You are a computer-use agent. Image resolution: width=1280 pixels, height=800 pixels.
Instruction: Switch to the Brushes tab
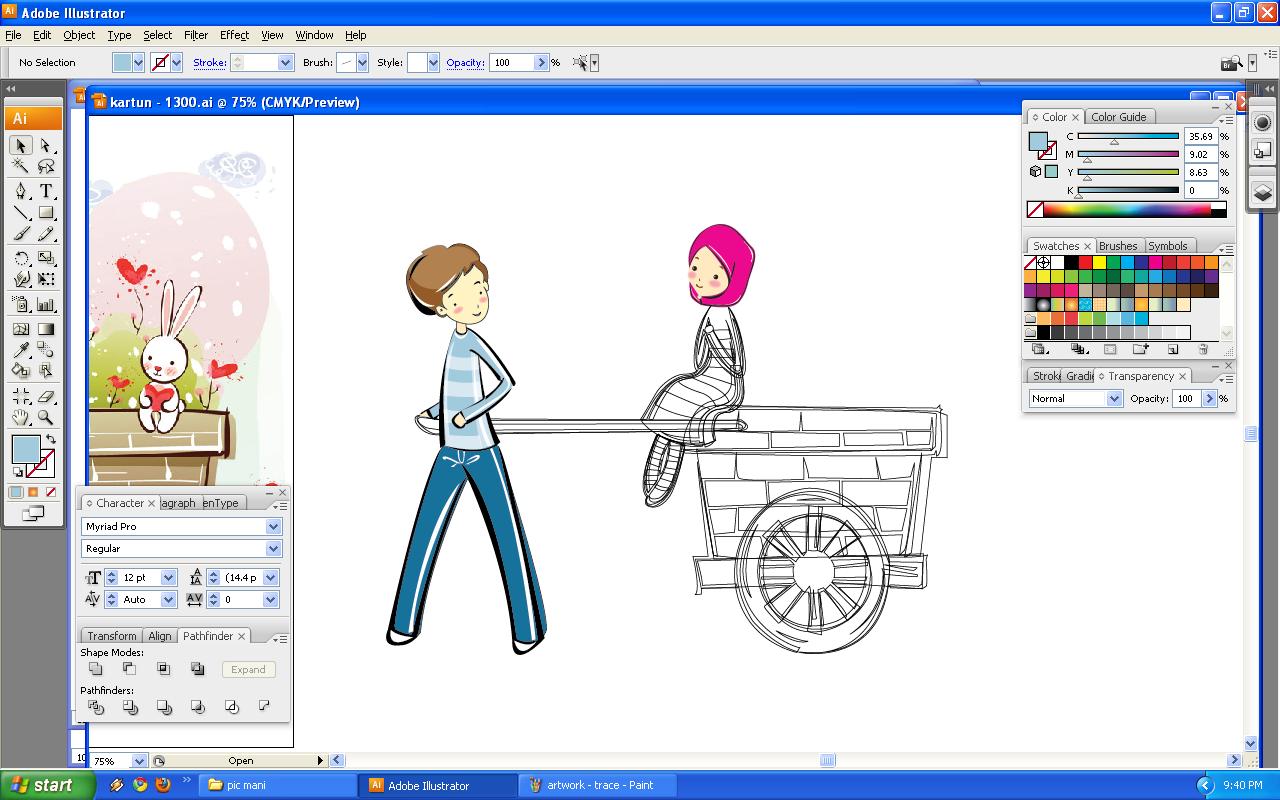click(1117, 246)
